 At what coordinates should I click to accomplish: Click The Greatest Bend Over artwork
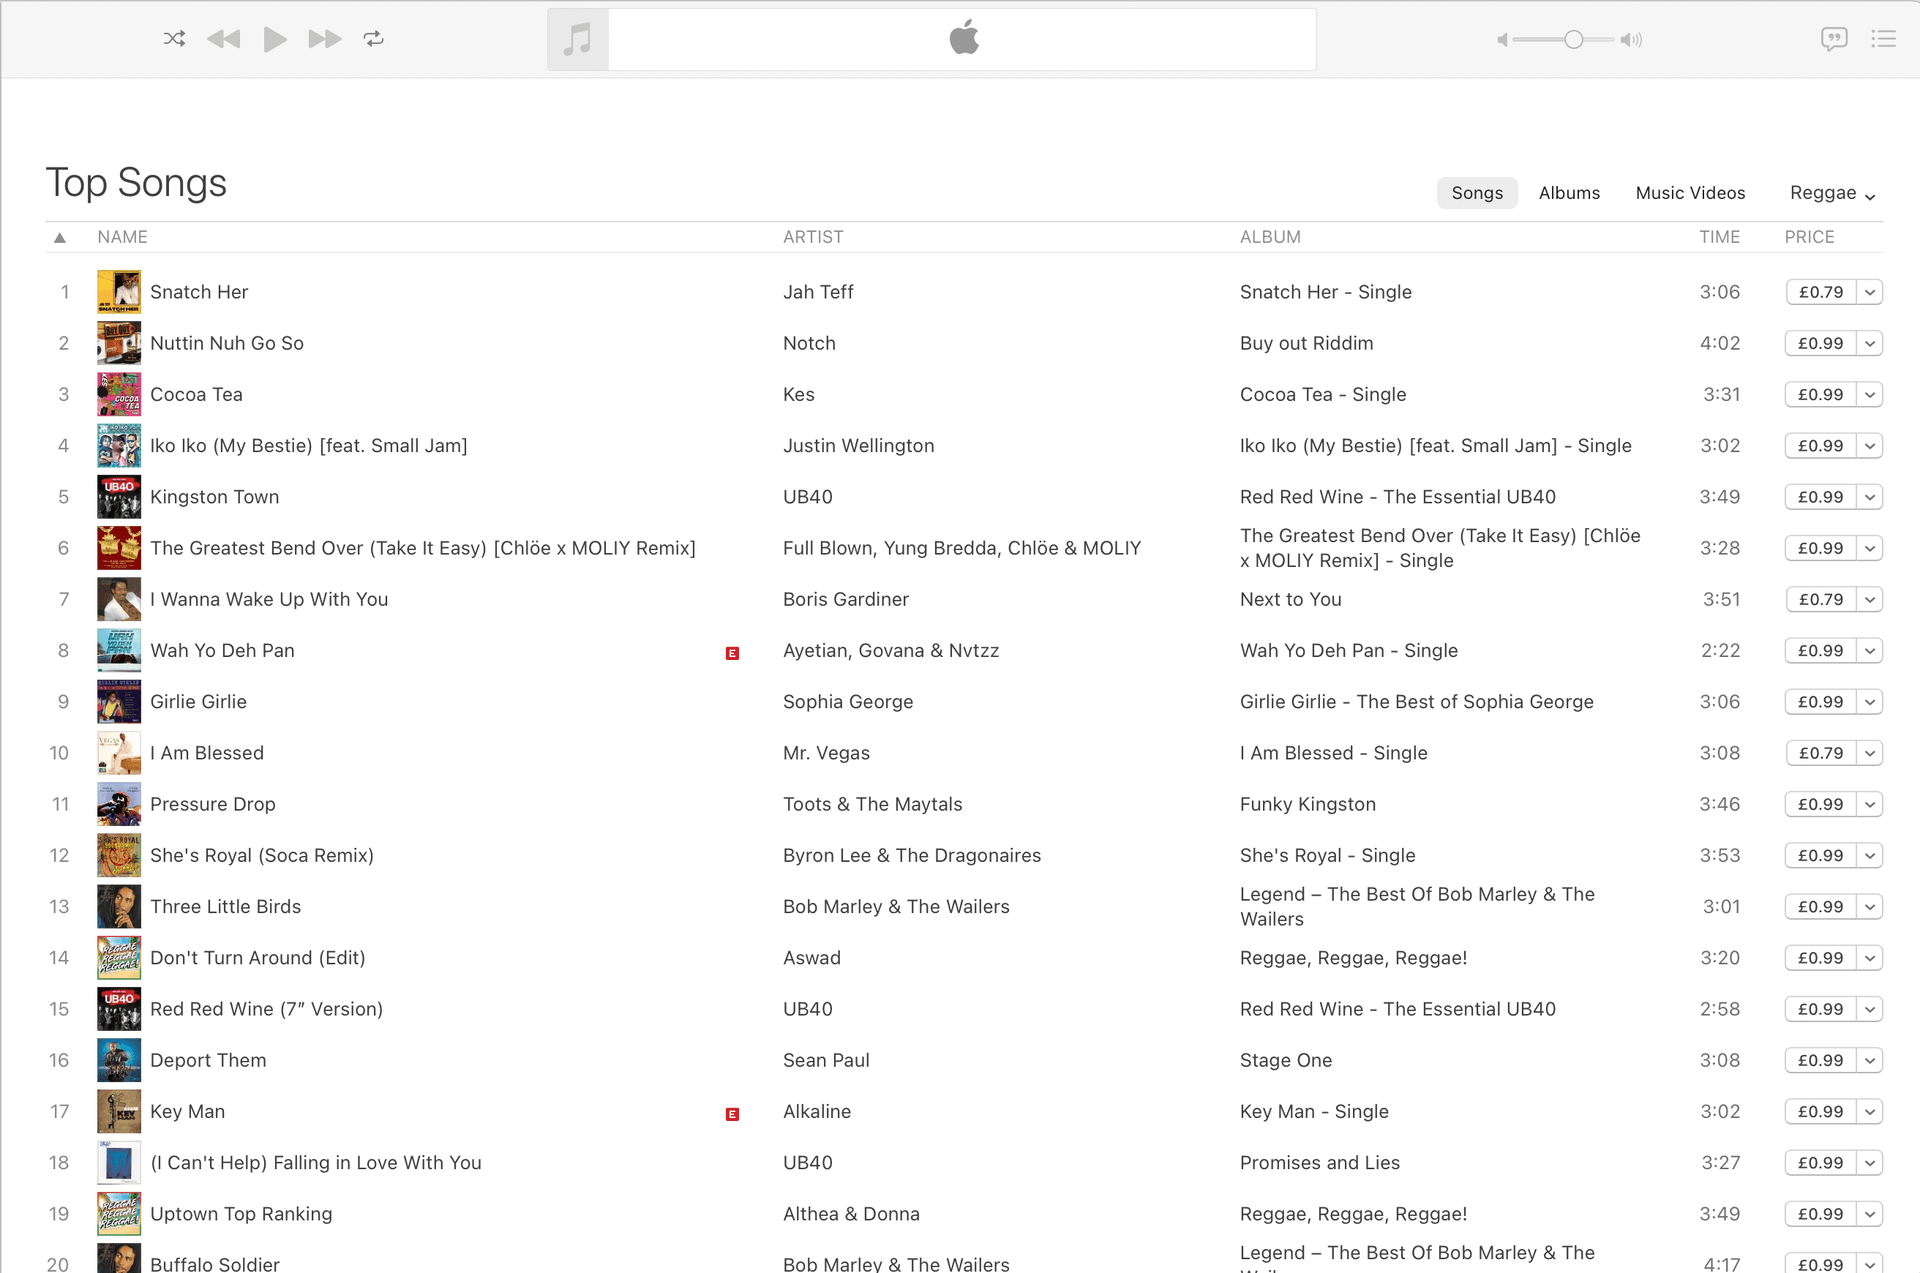coord(119,548)
